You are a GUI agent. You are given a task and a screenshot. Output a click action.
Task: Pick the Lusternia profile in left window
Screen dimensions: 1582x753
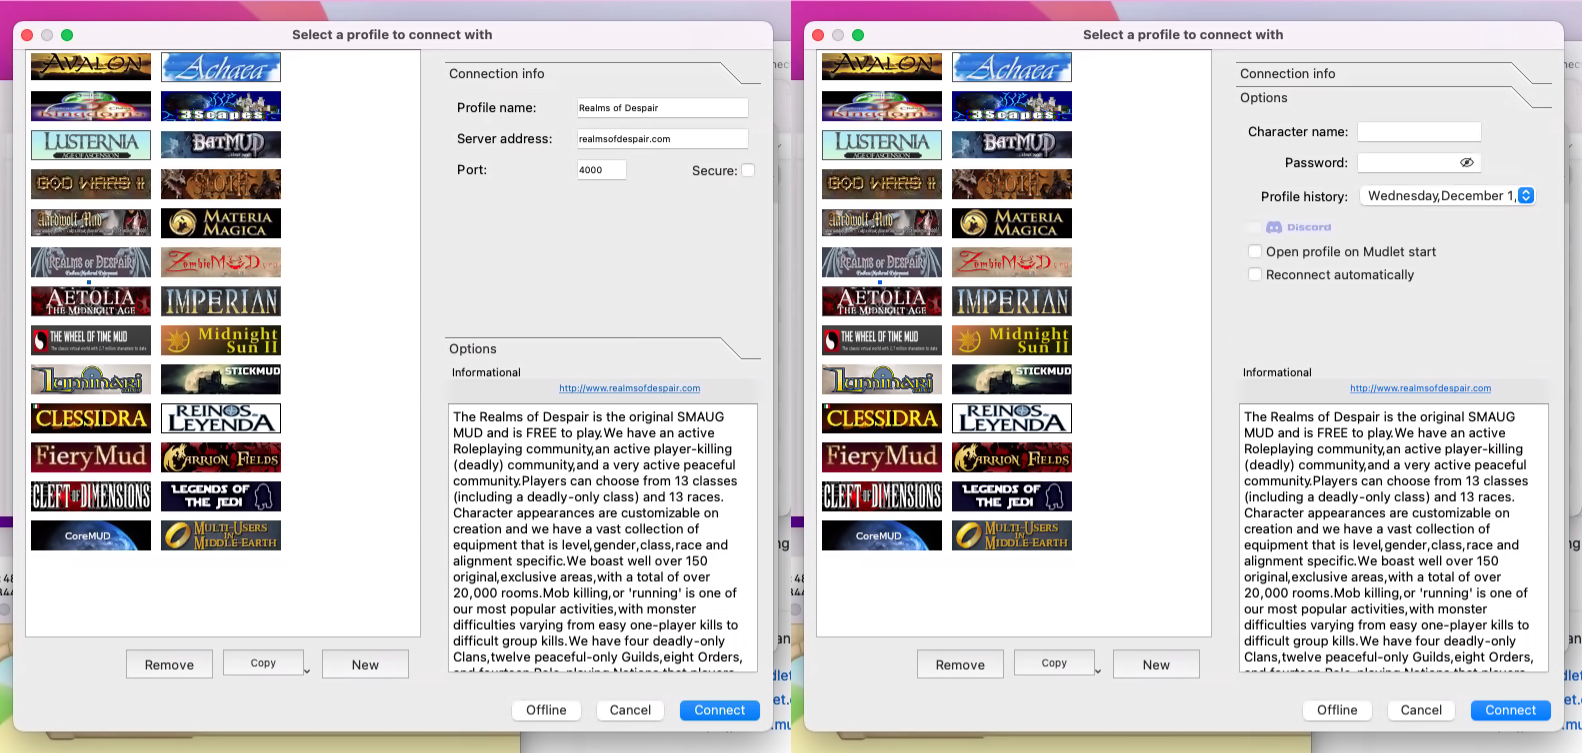tap(91, 145)
